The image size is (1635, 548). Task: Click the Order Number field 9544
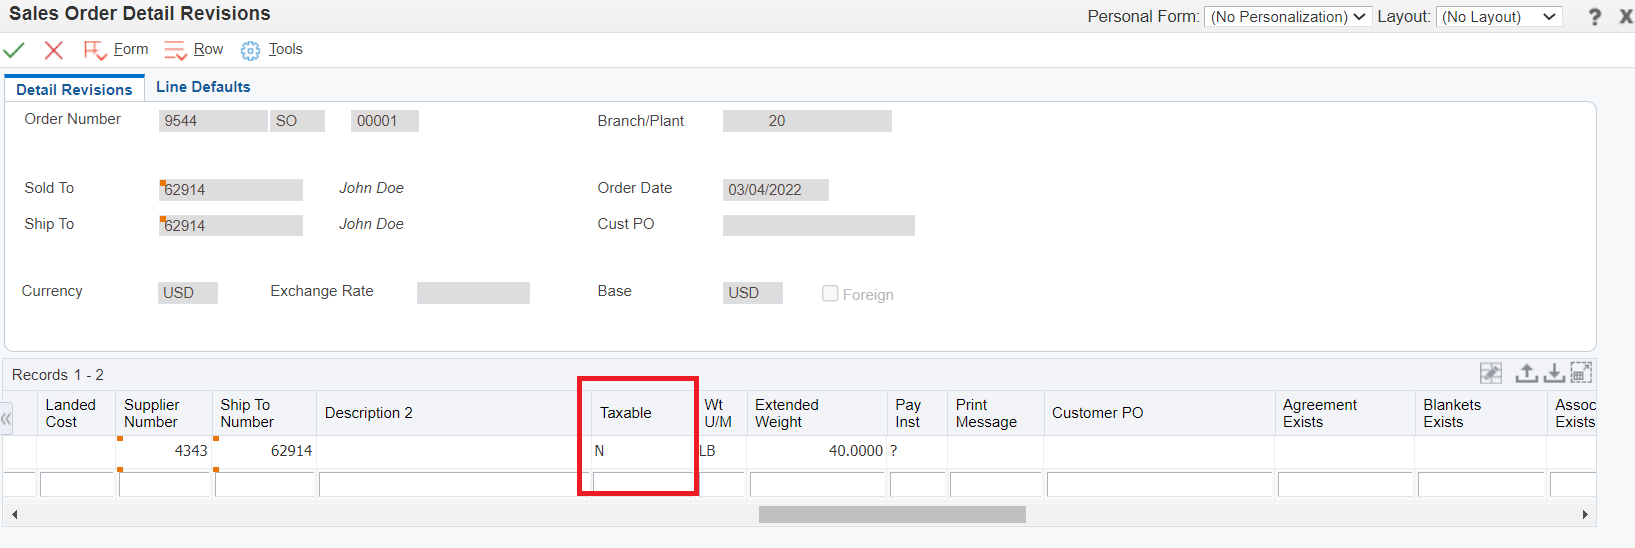click(213, 121)
